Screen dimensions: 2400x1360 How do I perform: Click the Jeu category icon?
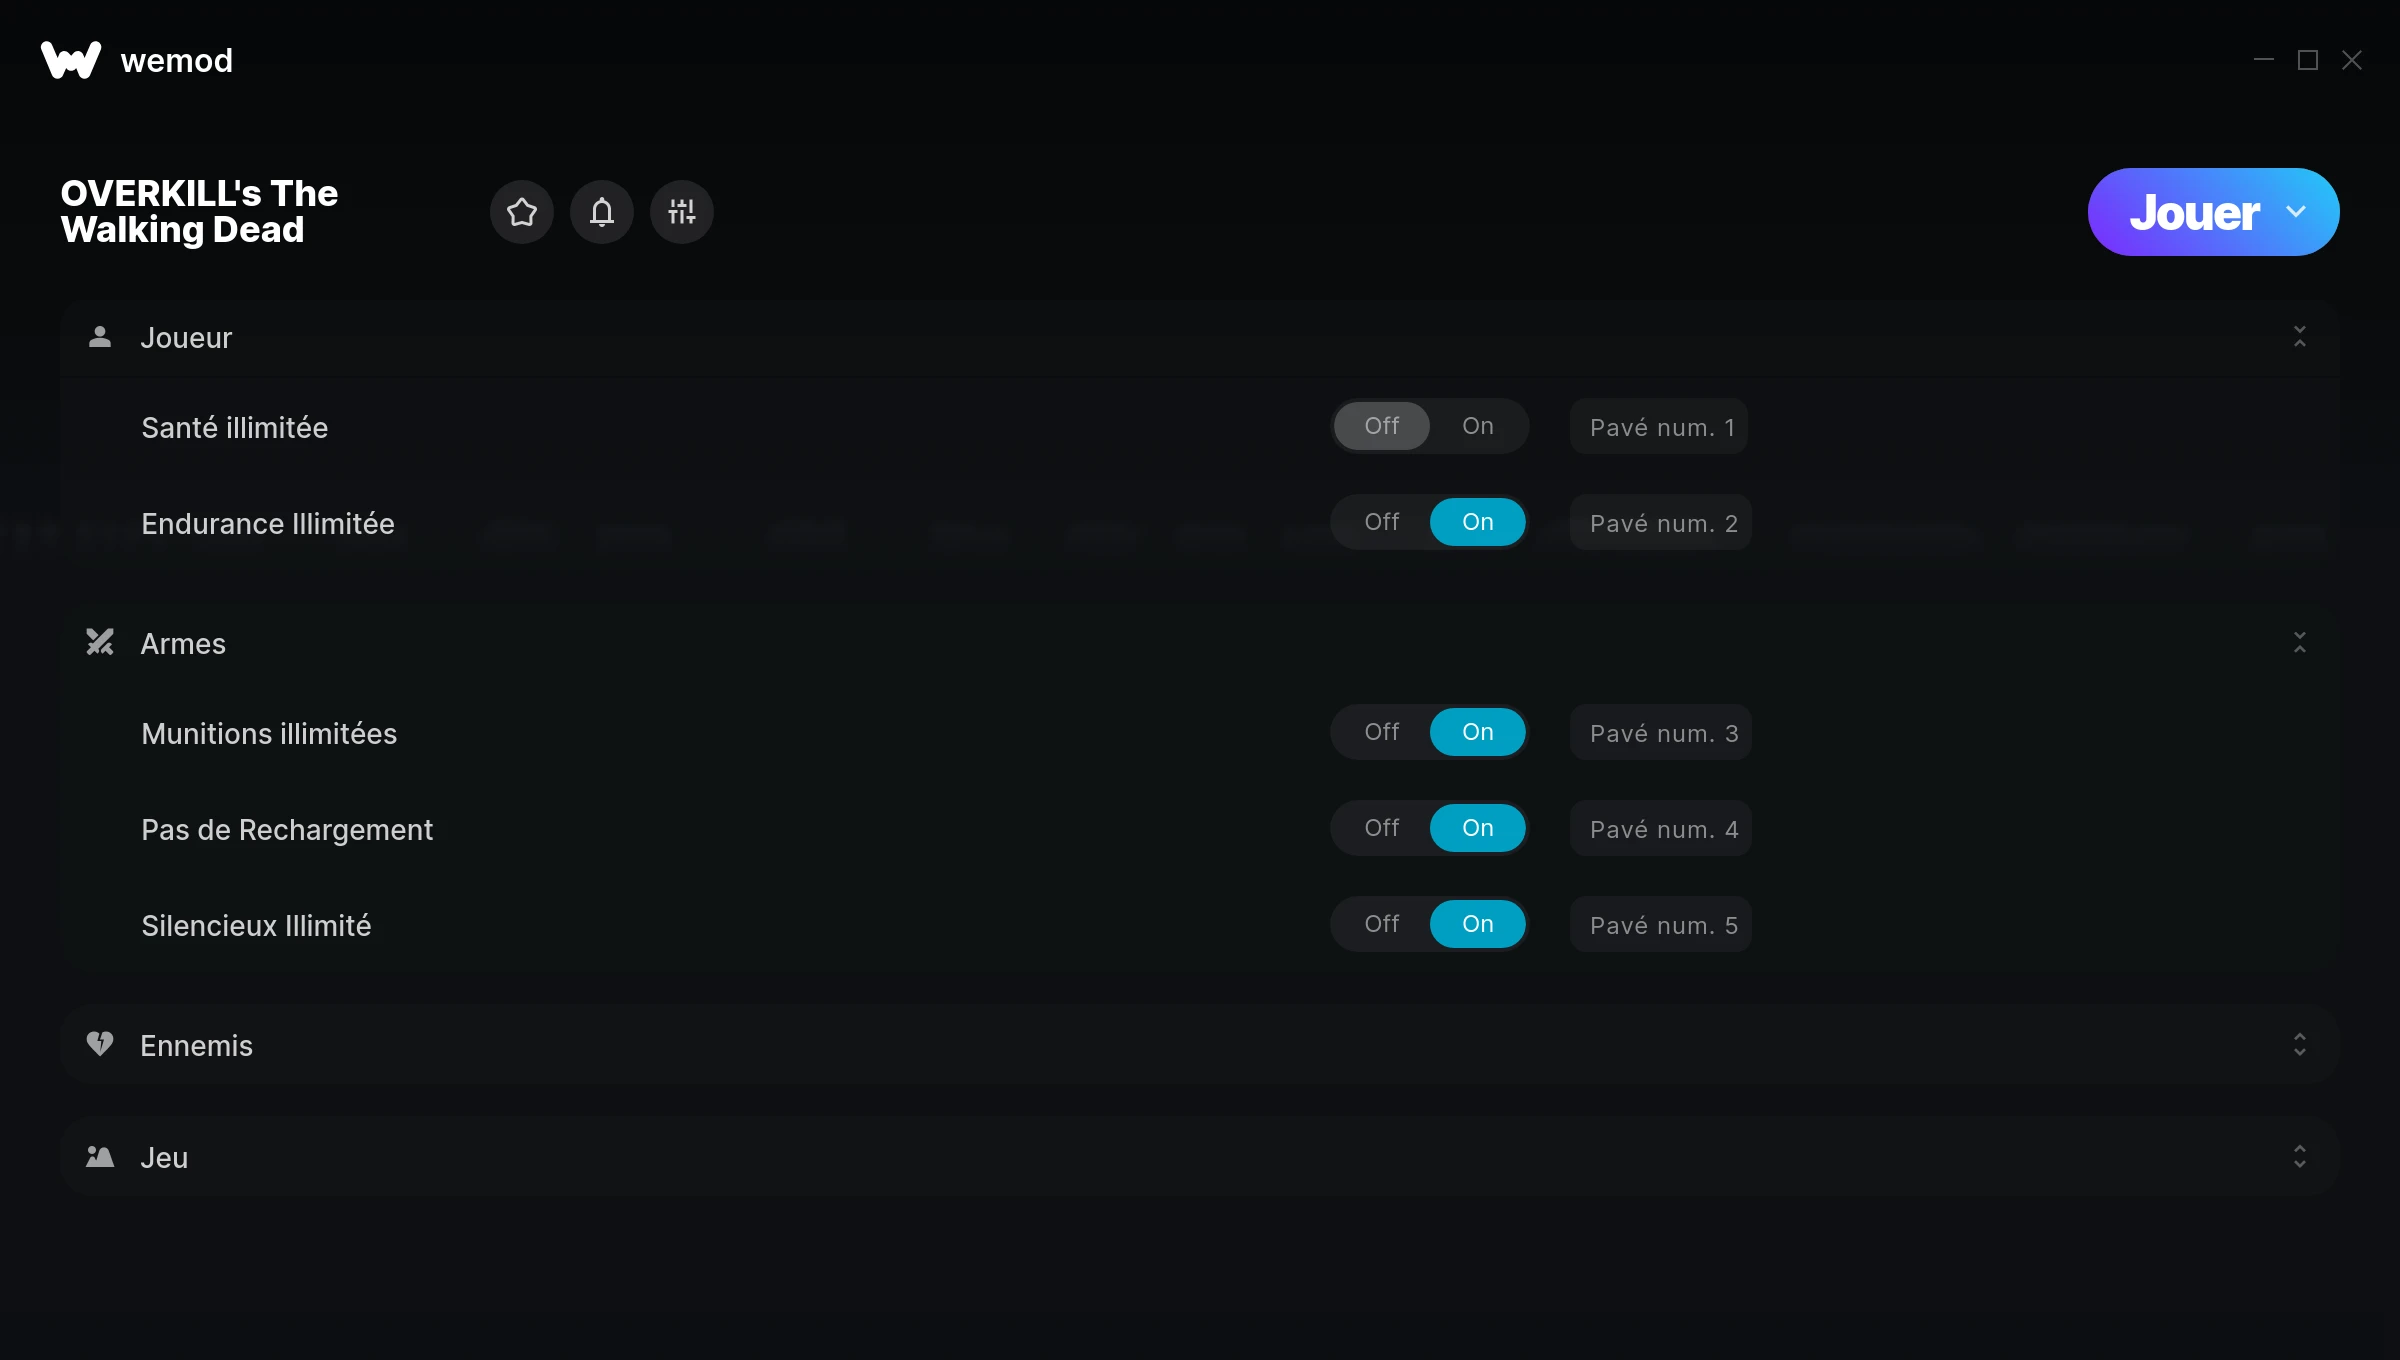point(100,1157)
